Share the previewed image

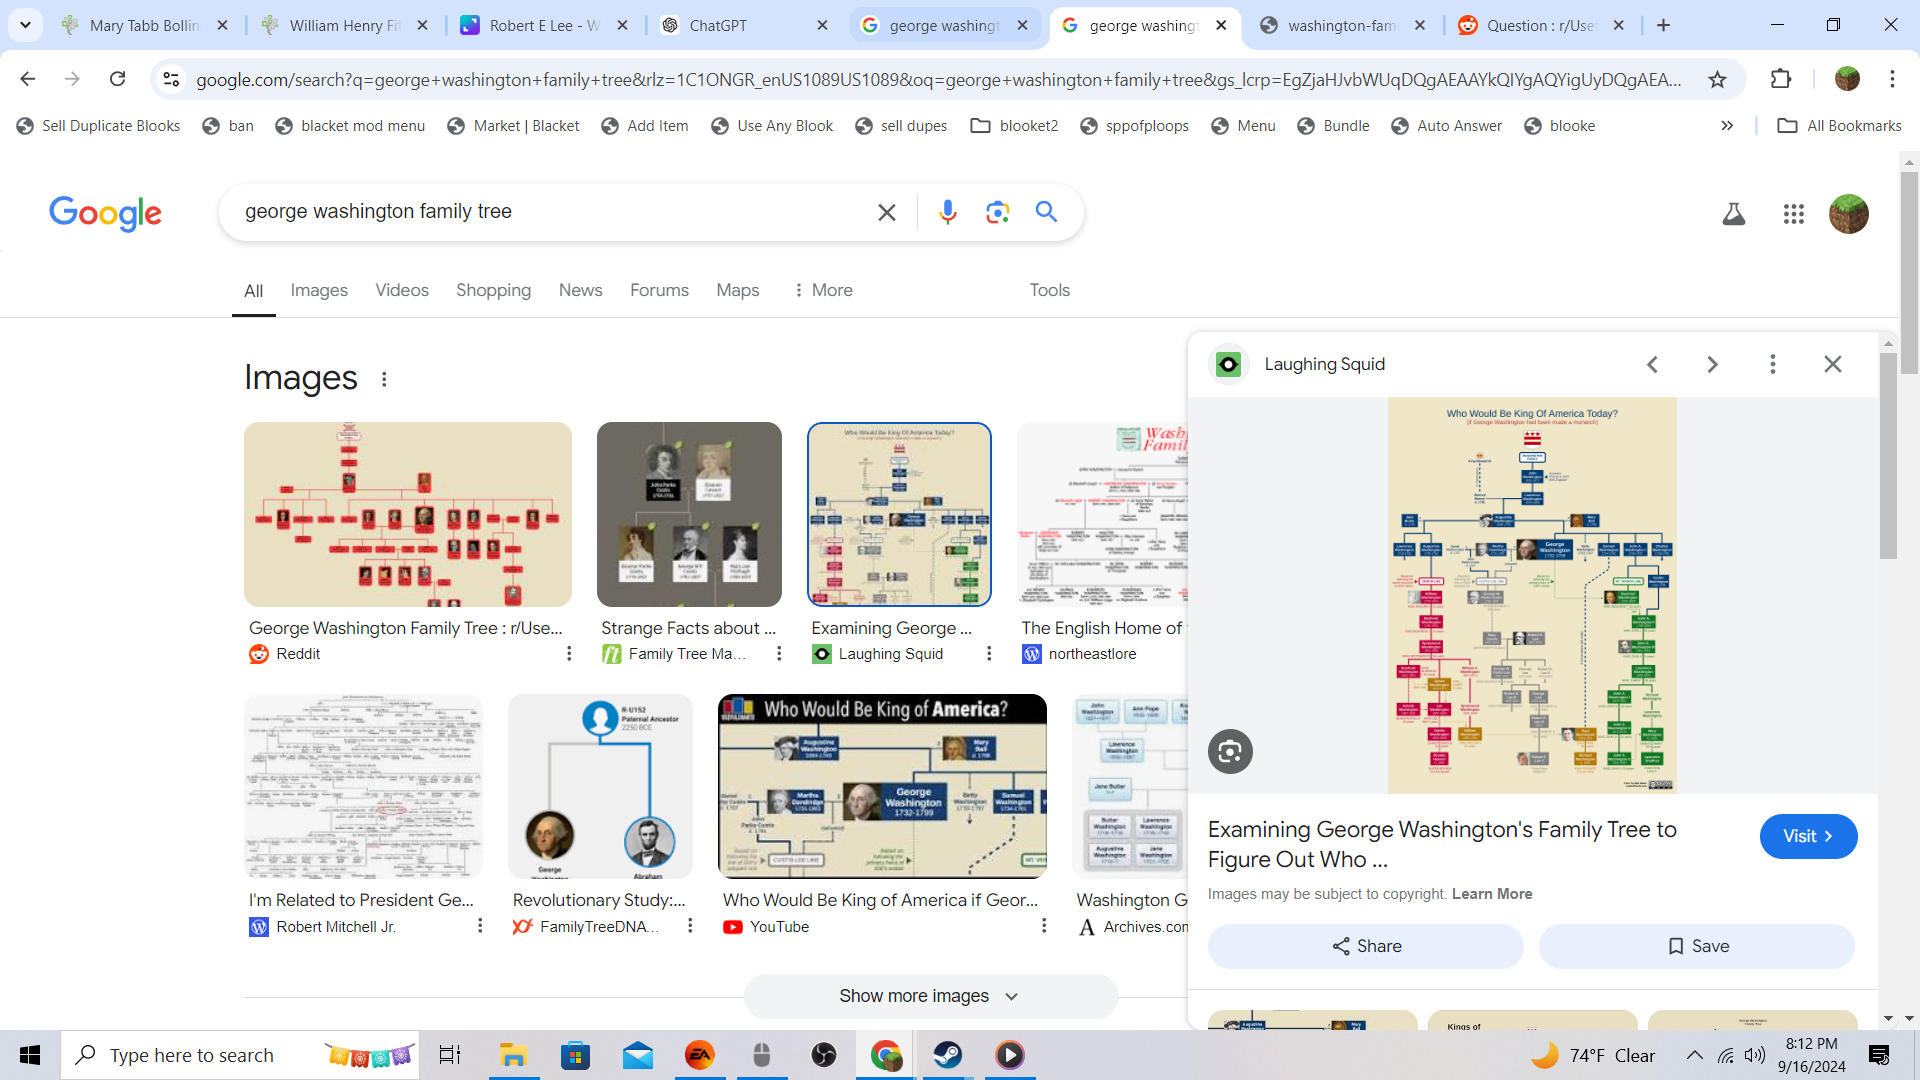pyautogui.click(x=1365, y=946)
